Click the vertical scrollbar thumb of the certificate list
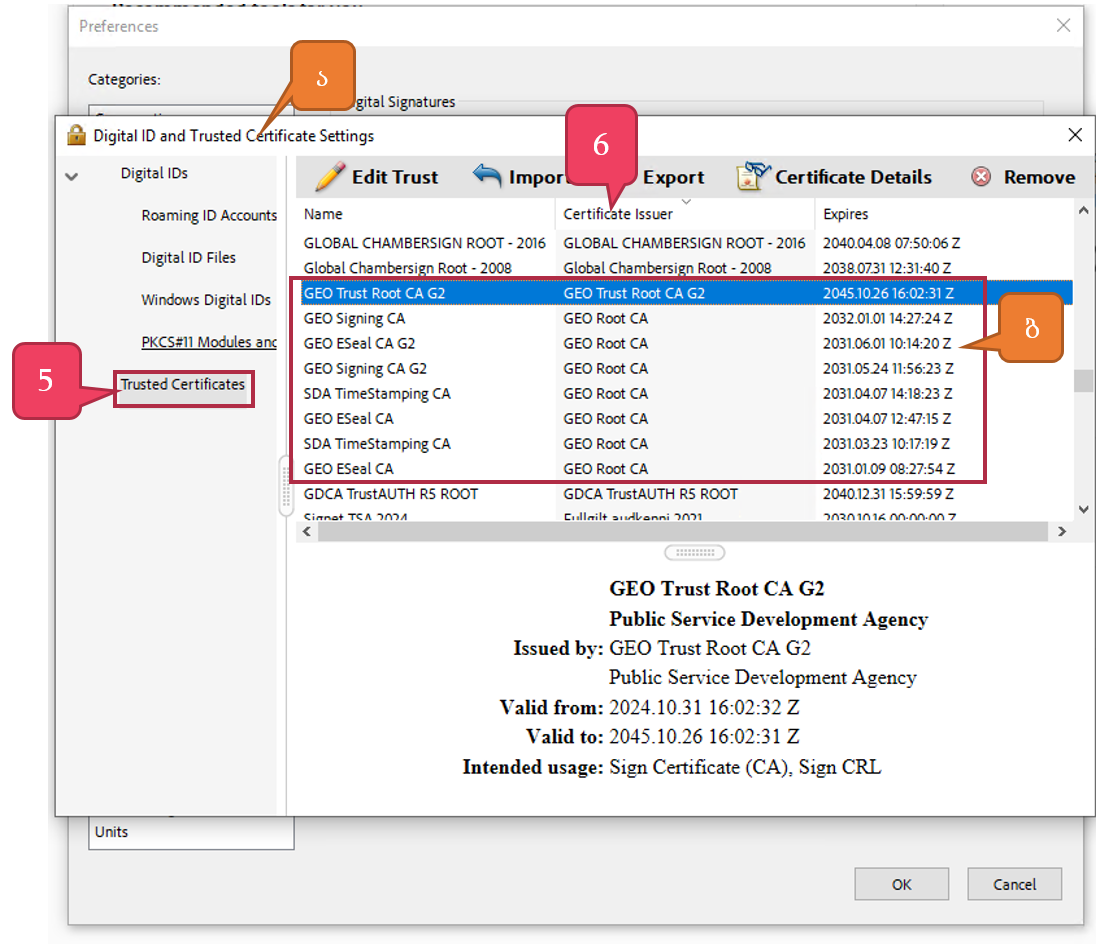1113x945 pixels. pos(1083,381)
